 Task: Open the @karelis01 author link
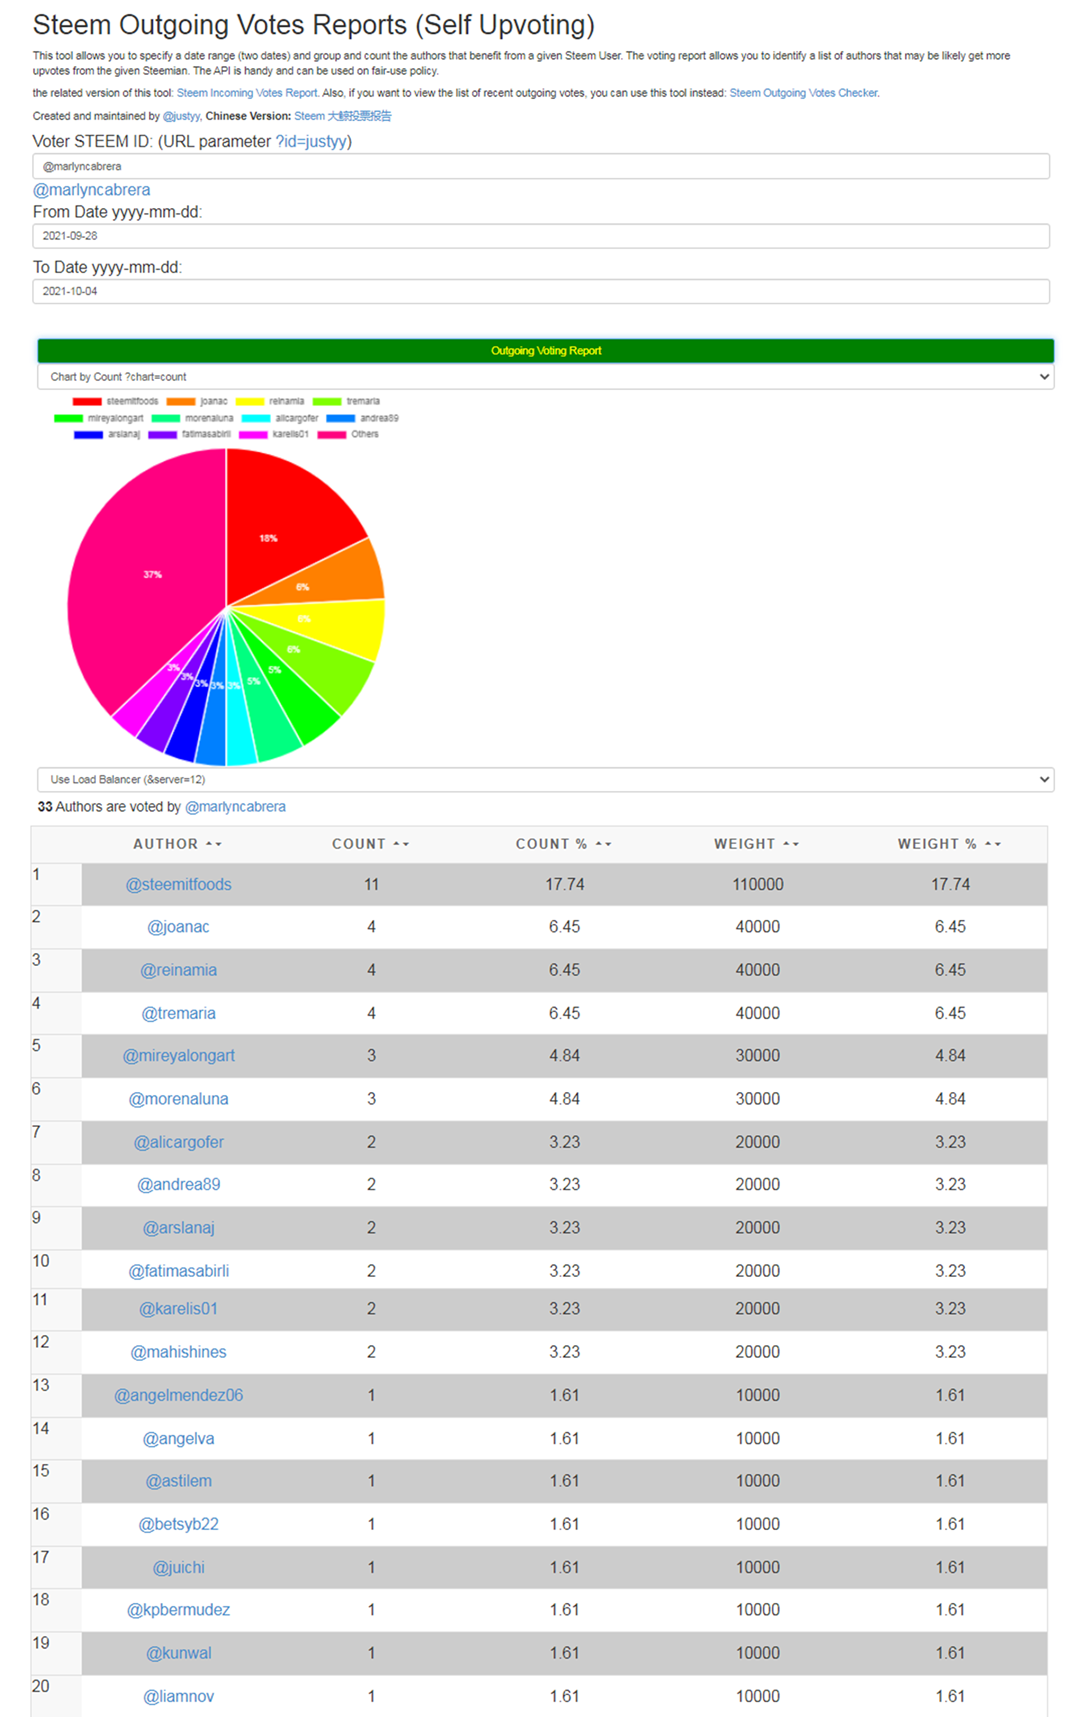(178, 1308)
